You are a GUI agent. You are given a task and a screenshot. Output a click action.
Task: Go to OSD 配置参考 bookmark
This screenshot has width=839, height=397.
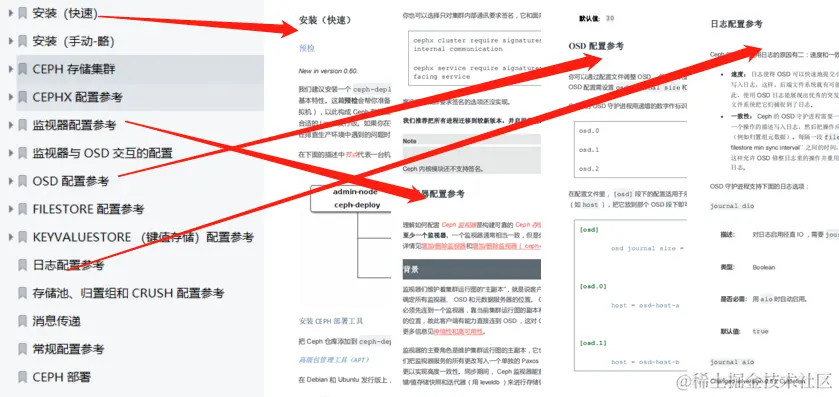point(71,181)
